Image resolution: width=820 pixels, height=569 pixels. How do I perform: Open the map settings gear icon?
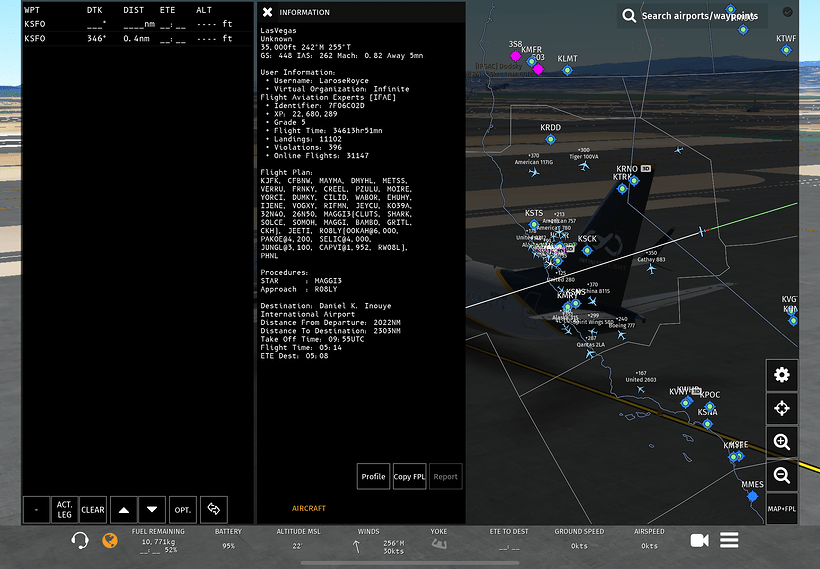pyautogui.click(x=782, y=375)
